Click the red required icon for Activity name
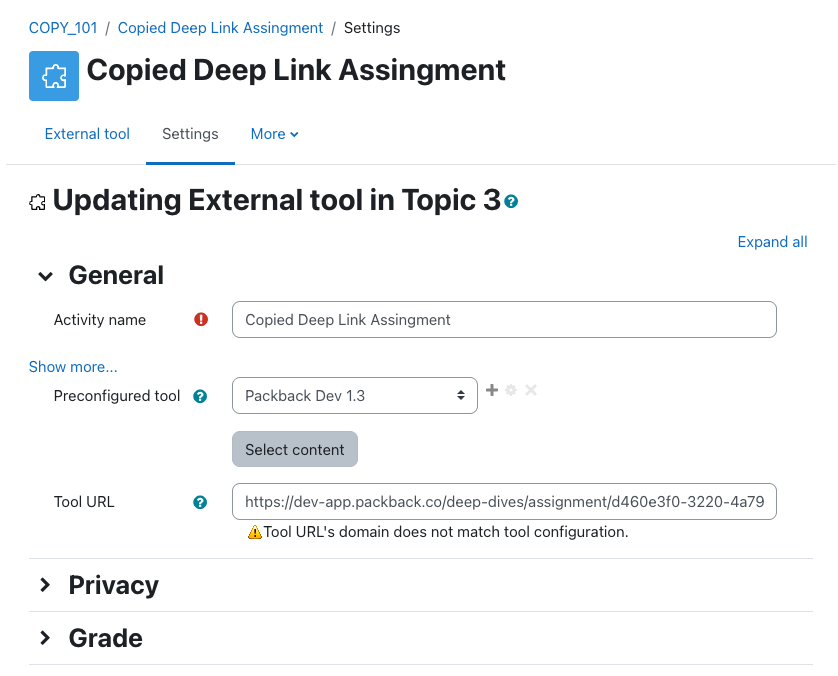The width and height of the screenshot is (838, 676). click(x=201, y=320)
